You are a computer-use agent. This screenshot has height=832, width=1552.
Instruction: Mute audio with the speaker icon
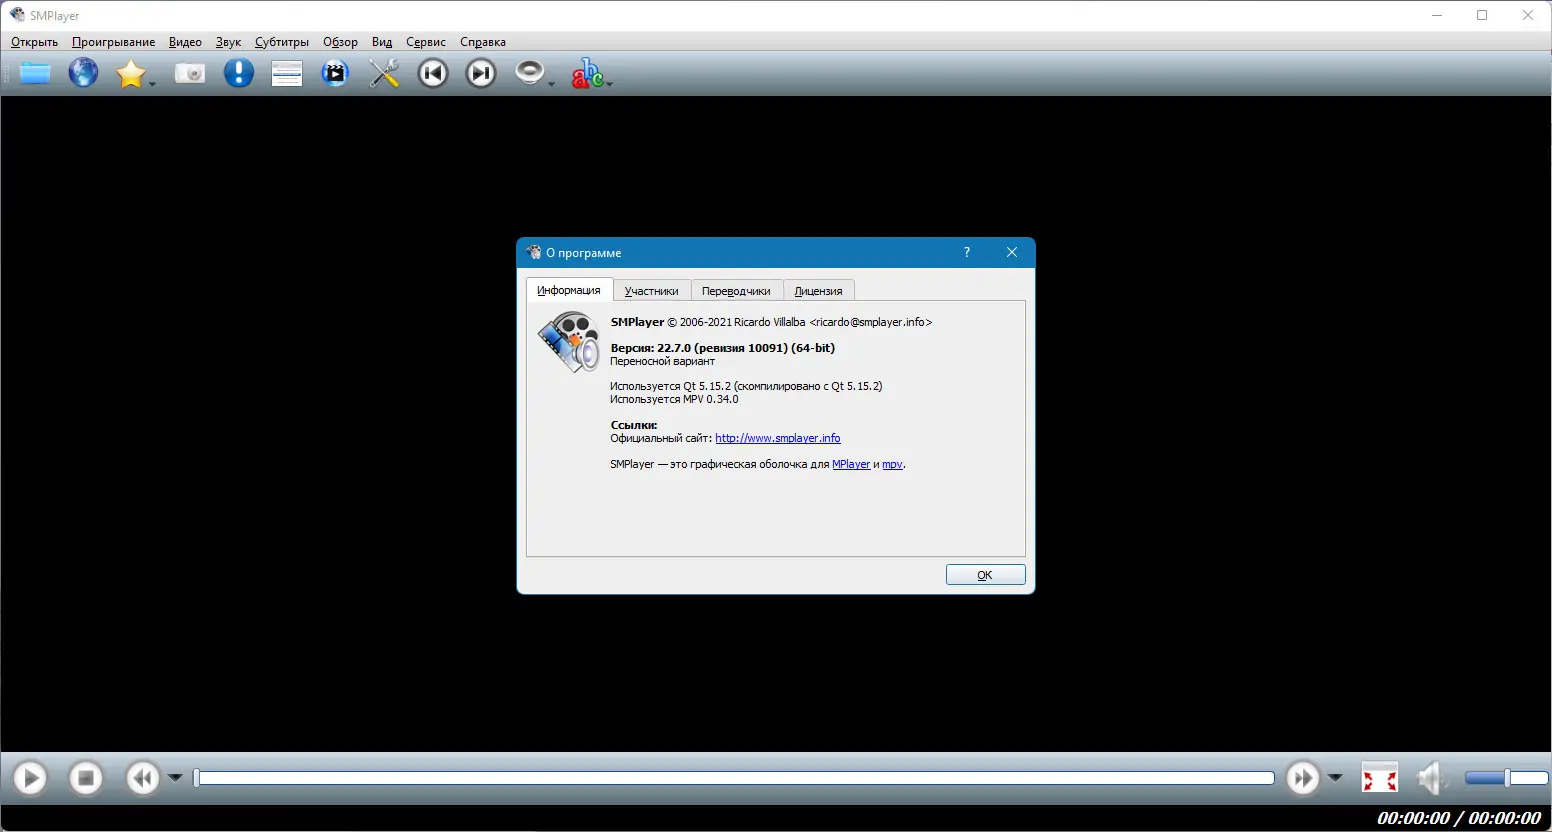click(x=1430, y=777)
